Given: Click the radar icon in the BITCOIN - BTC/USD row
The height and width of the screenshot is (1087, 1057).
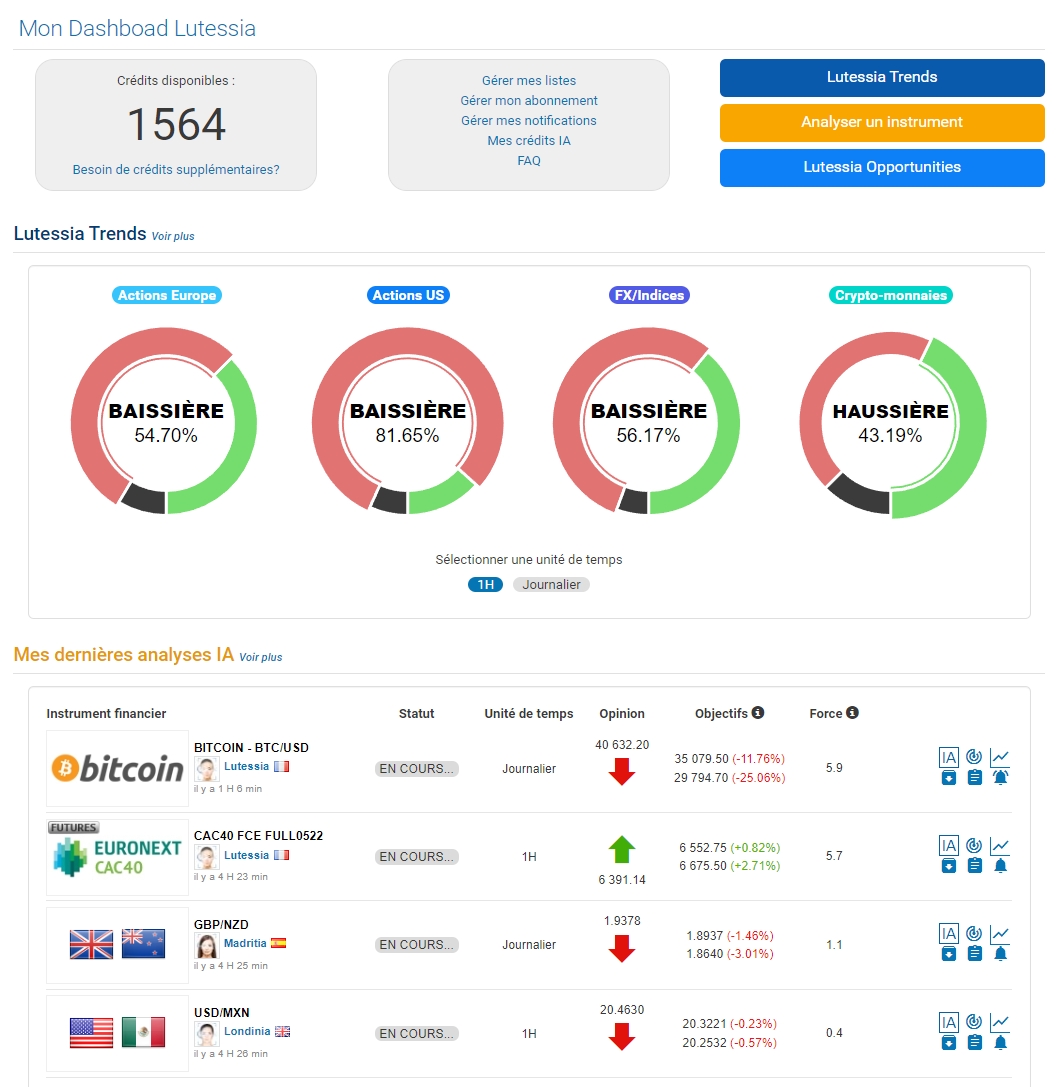Looking at the screenshot, I should pos(974,756).
